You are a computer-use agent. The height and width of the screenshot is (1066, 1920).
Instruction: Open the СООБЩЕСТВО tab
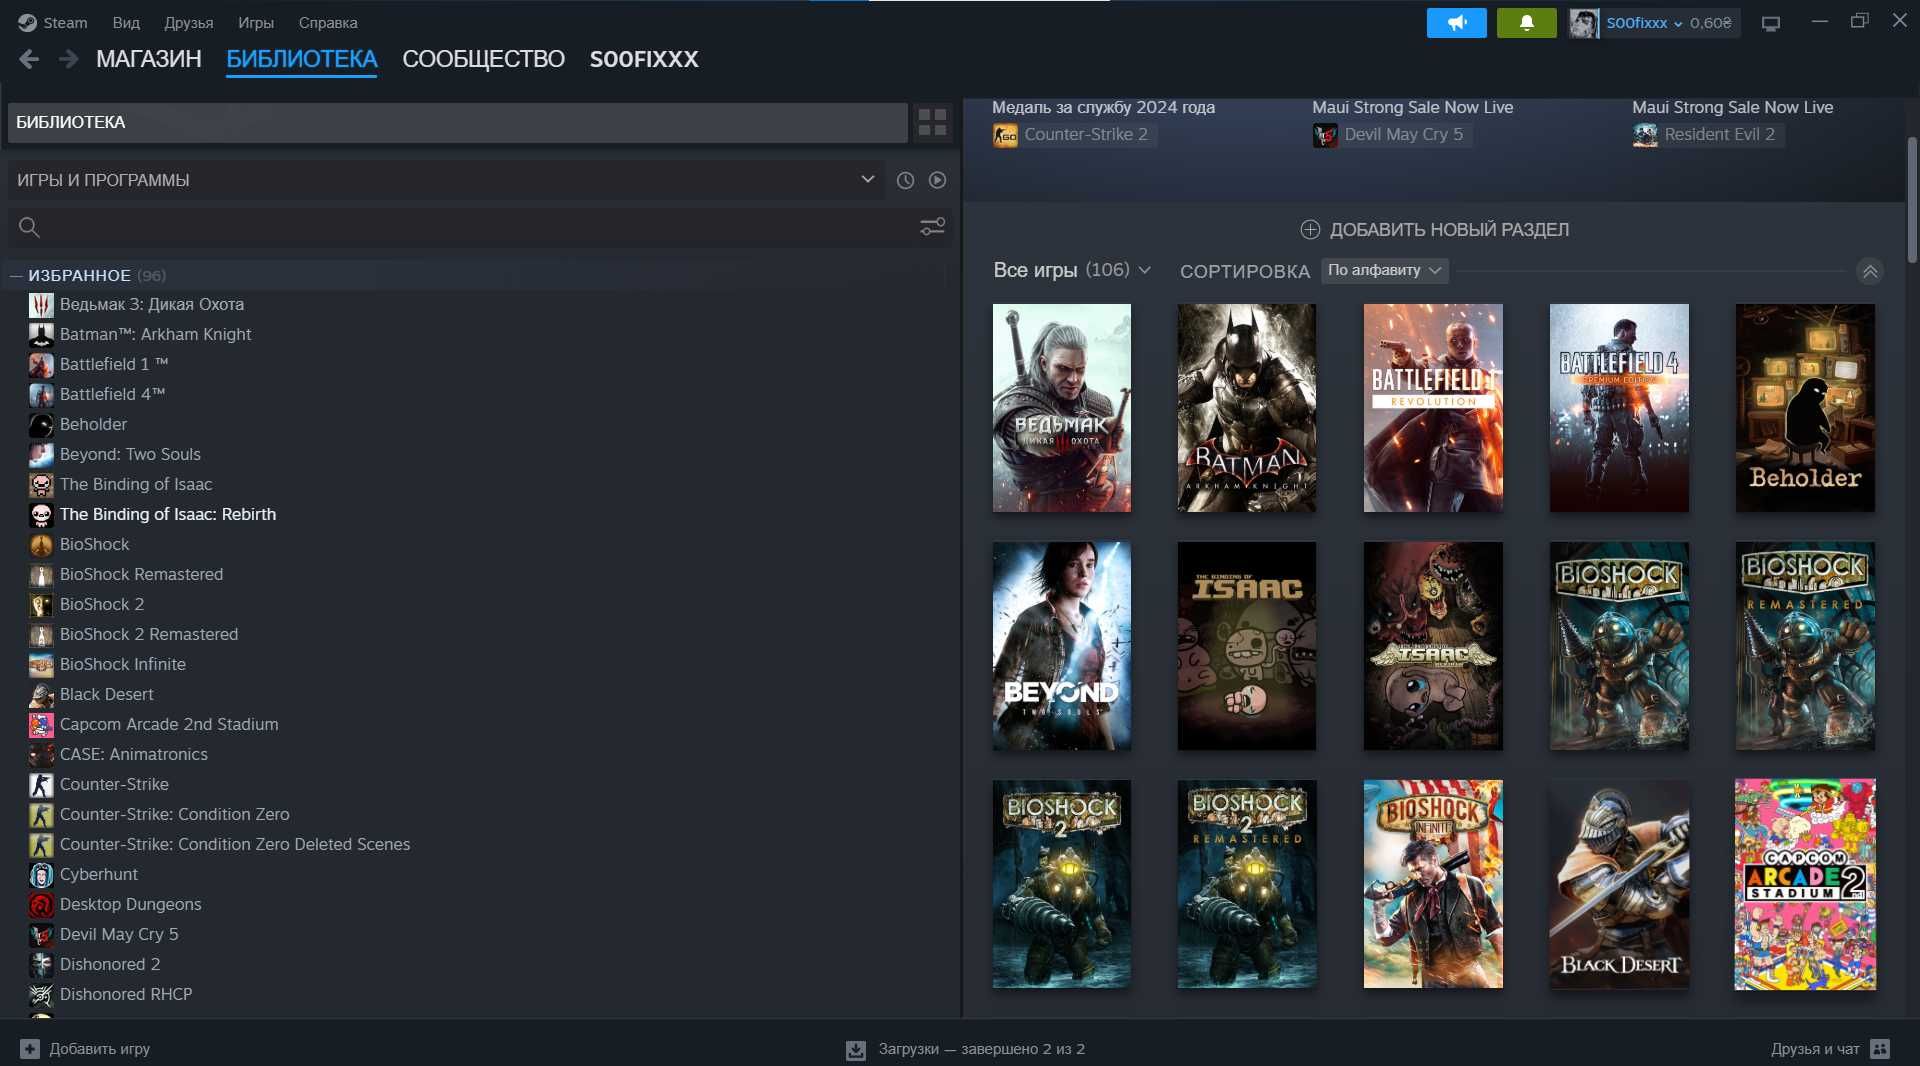(x=484, y=59)
